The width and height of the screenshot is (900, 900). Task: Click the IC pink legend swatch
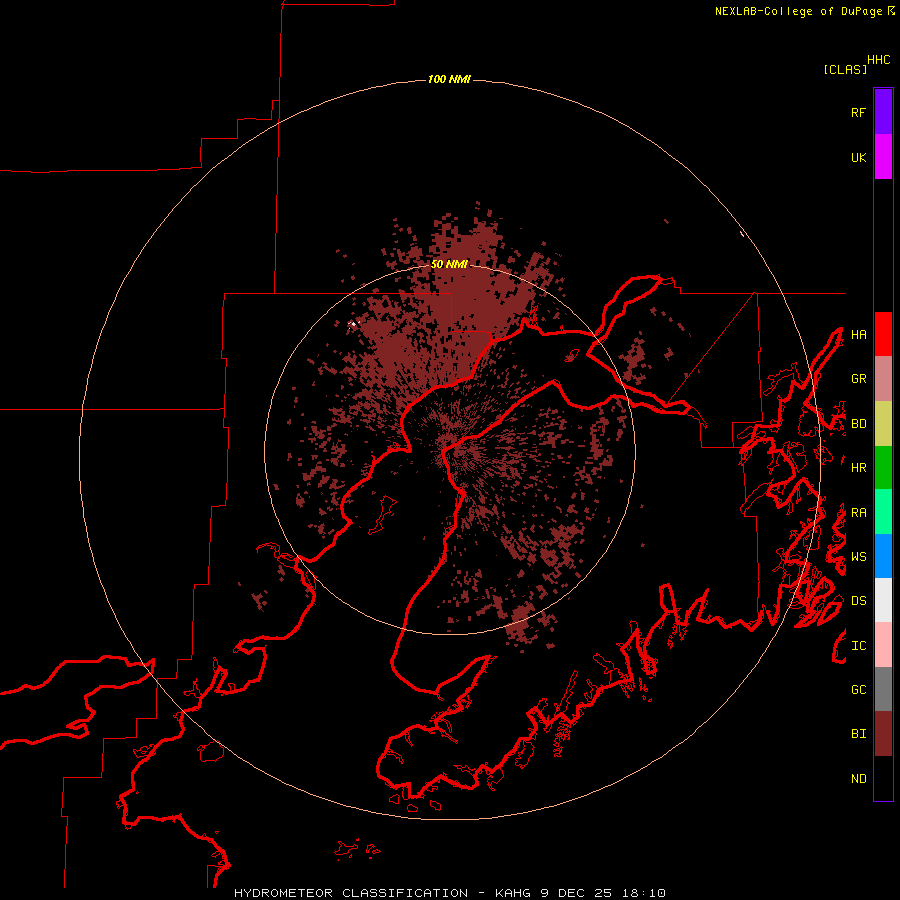tap(883, 645)
